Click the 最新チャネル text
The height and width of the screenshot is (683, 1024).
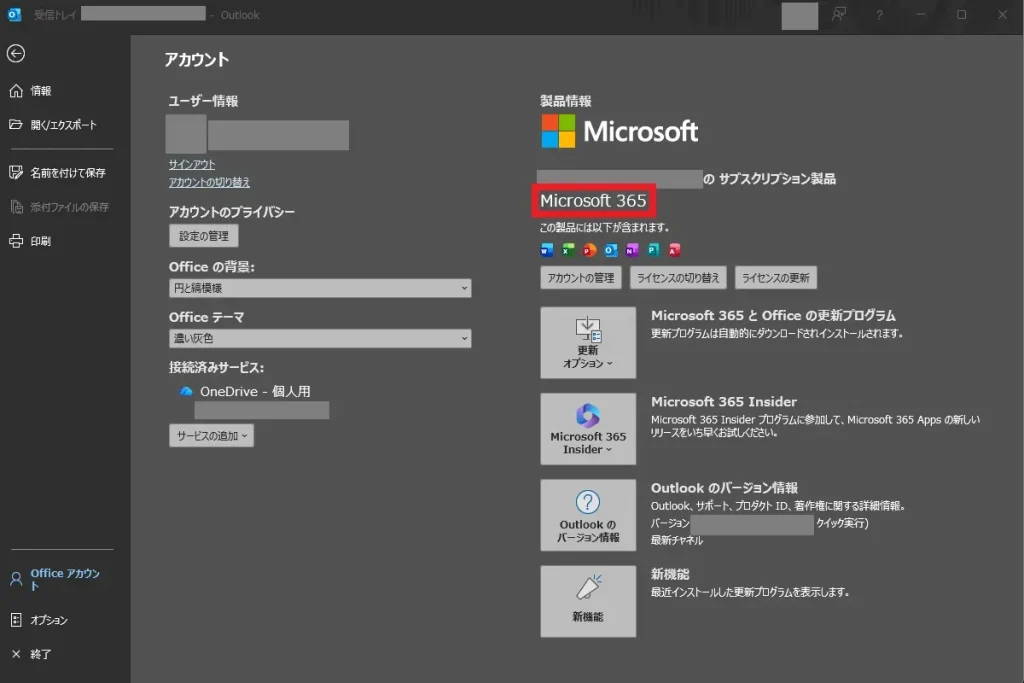677,540
